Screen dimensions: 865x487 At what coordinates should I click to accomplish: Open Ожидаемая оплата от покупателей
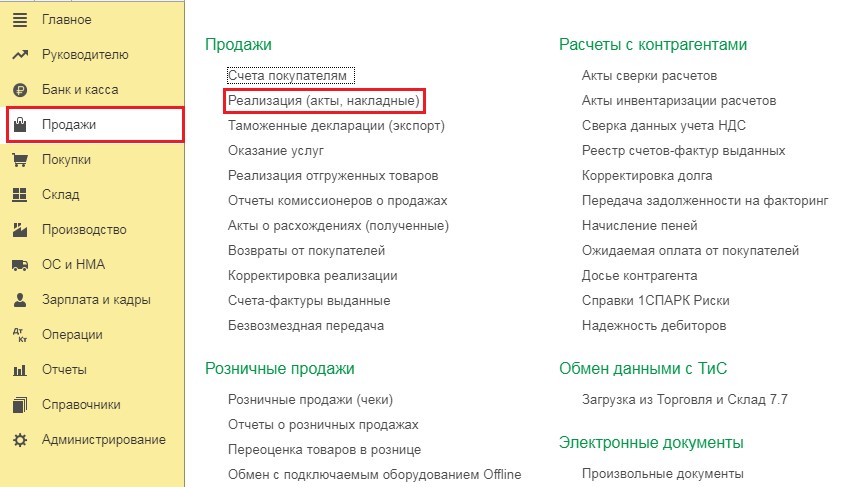pyautogui.click(x=690, y=250)
